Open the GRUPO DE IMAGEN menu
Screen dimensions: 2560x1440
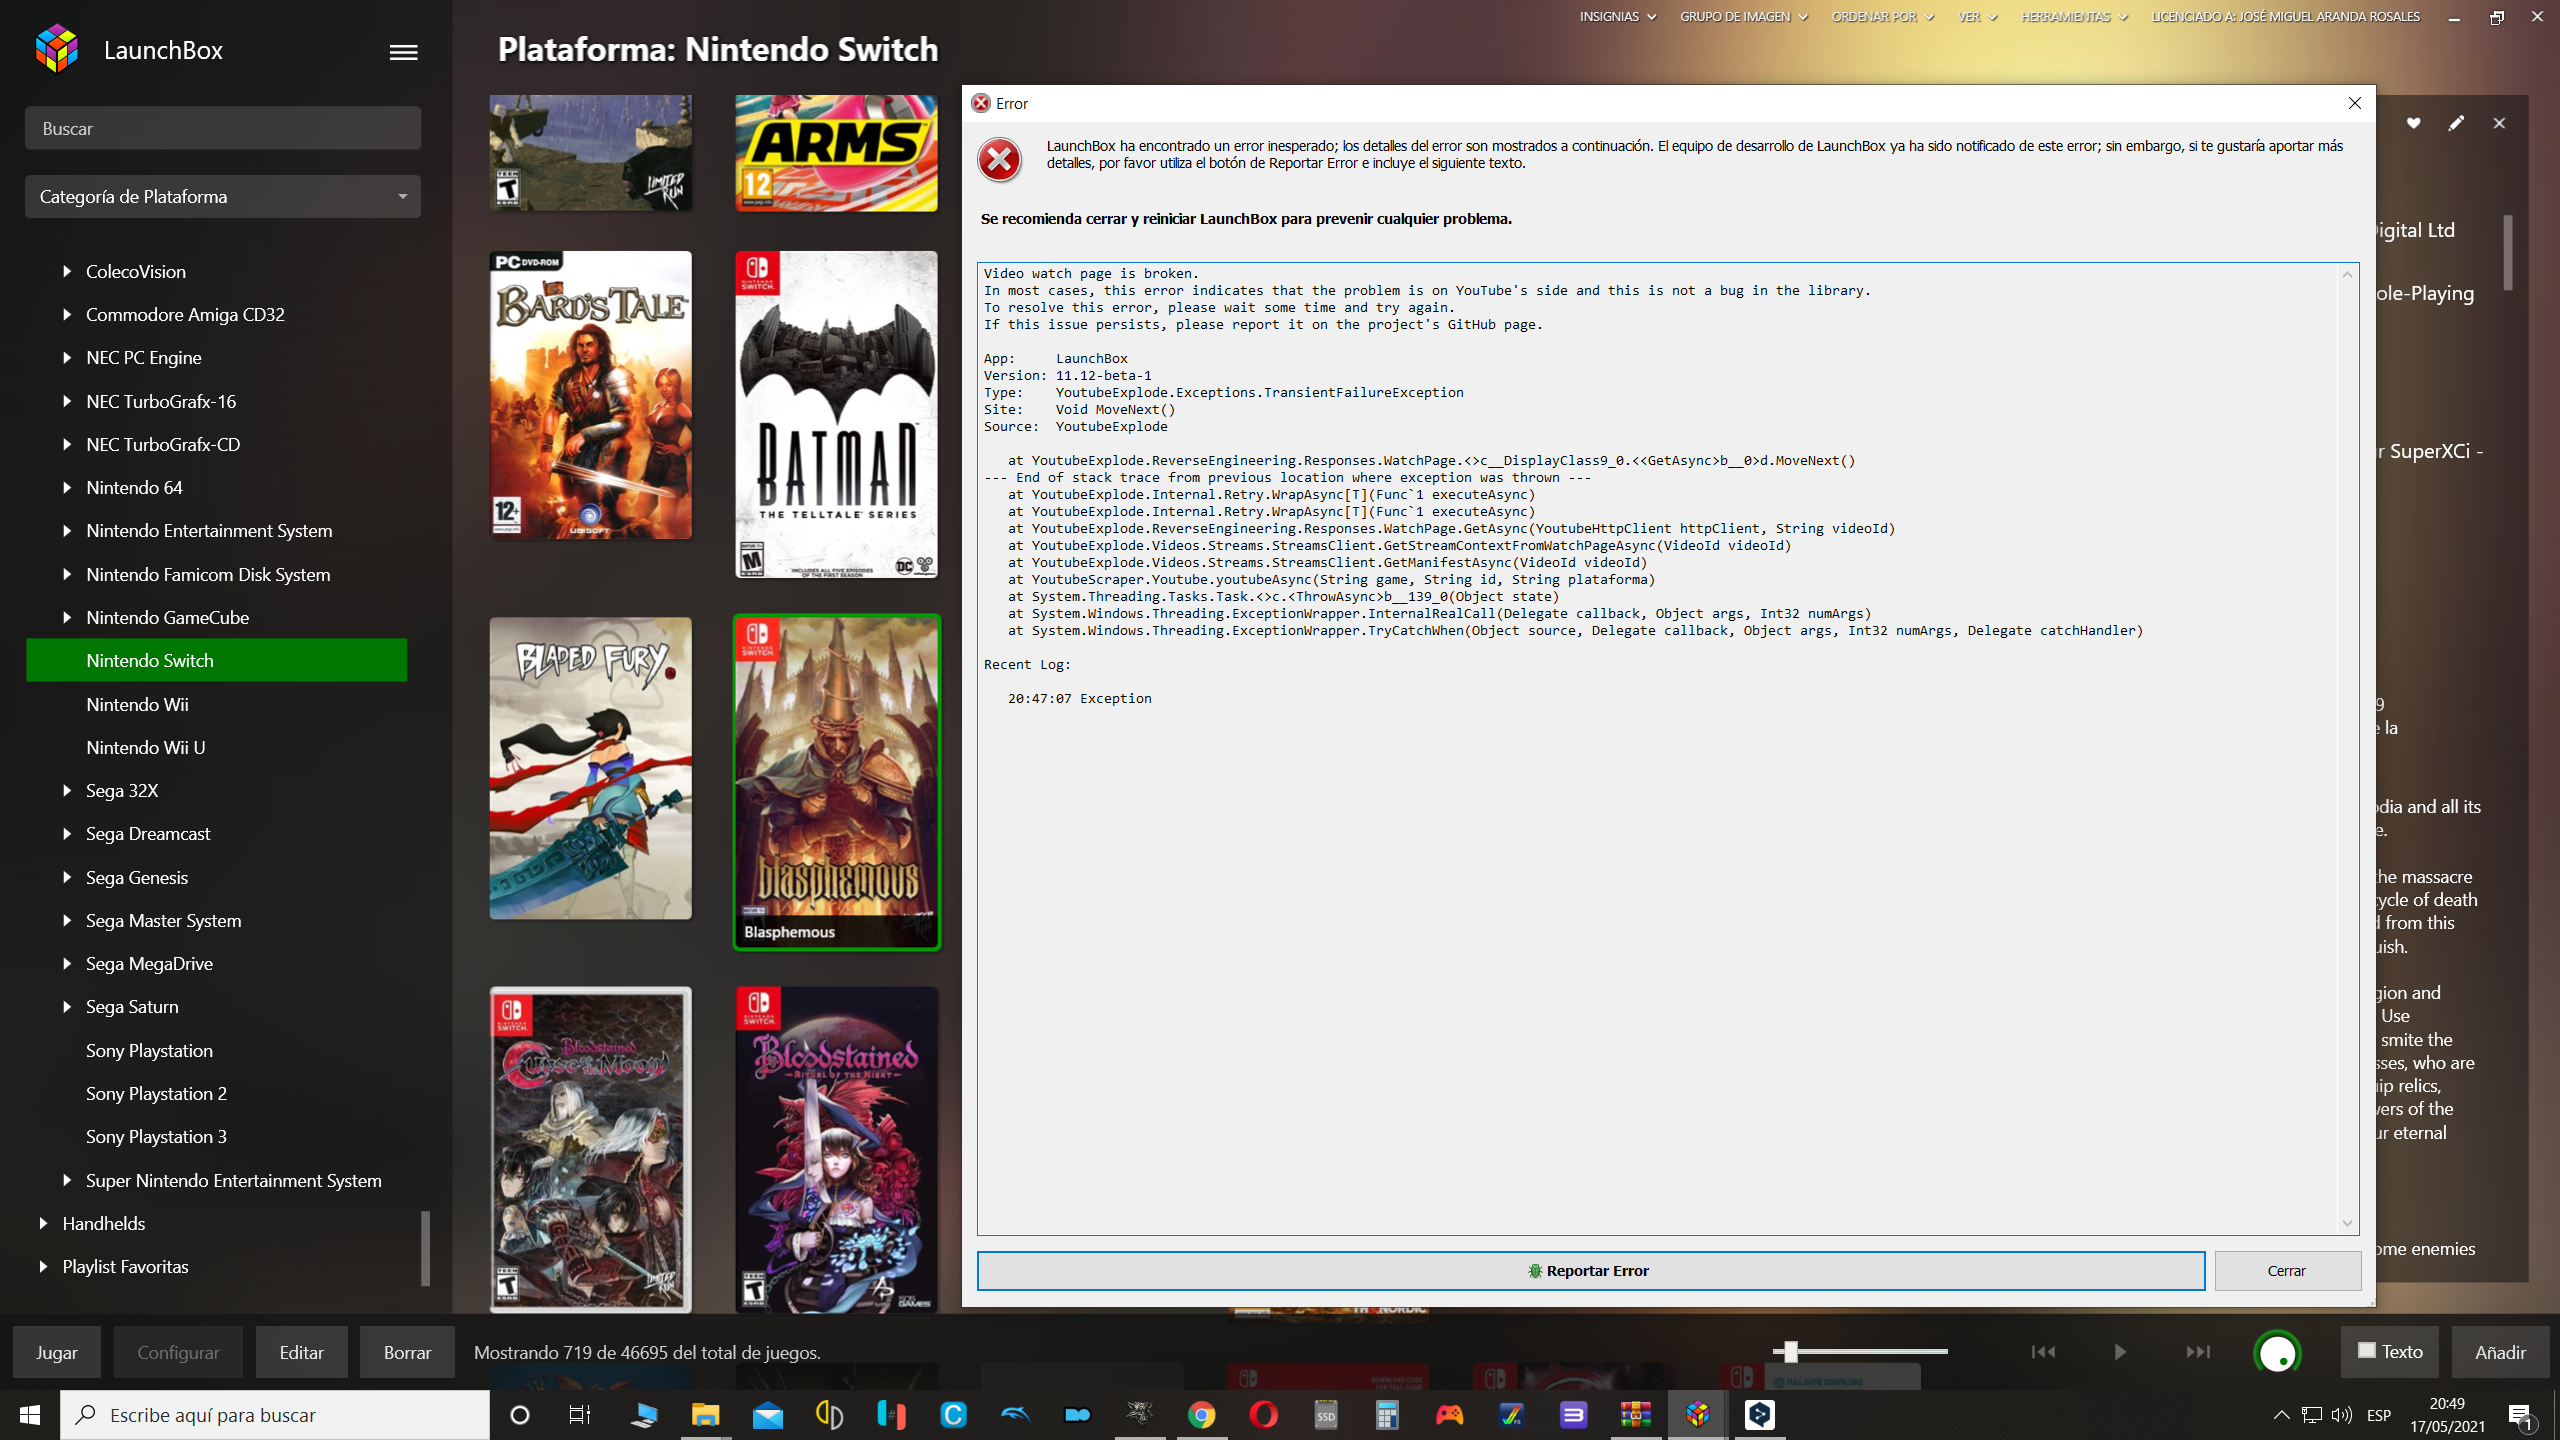tap(1743, 17)
